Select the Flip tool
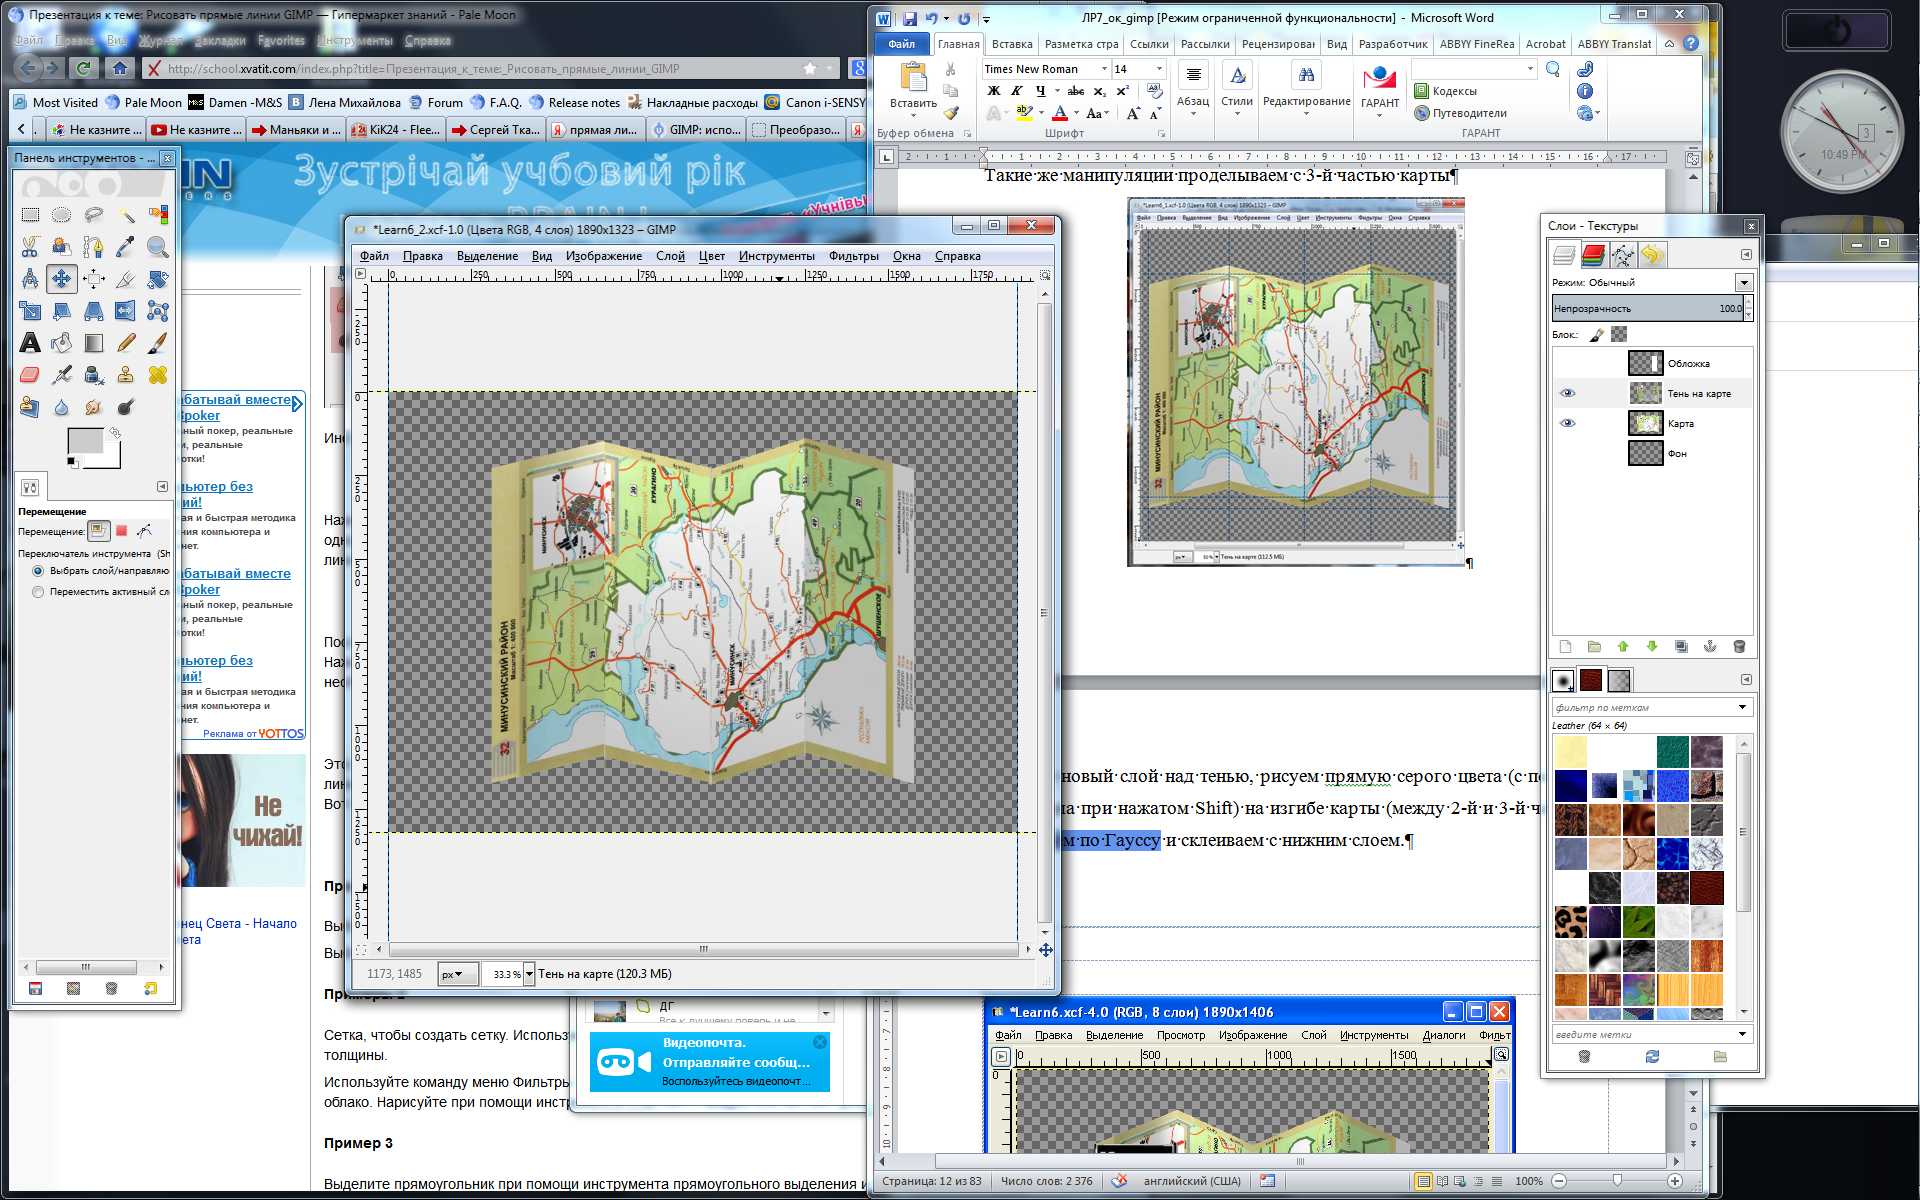The image size is (1920, 1200). coord(126,311)
